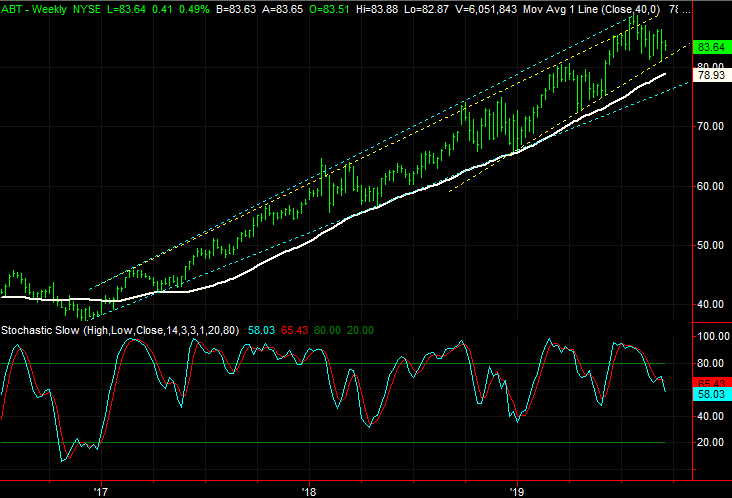Click the '18 year marker on time axis
732x498 pixels.
pyautogui.click(x=309, y=491)
